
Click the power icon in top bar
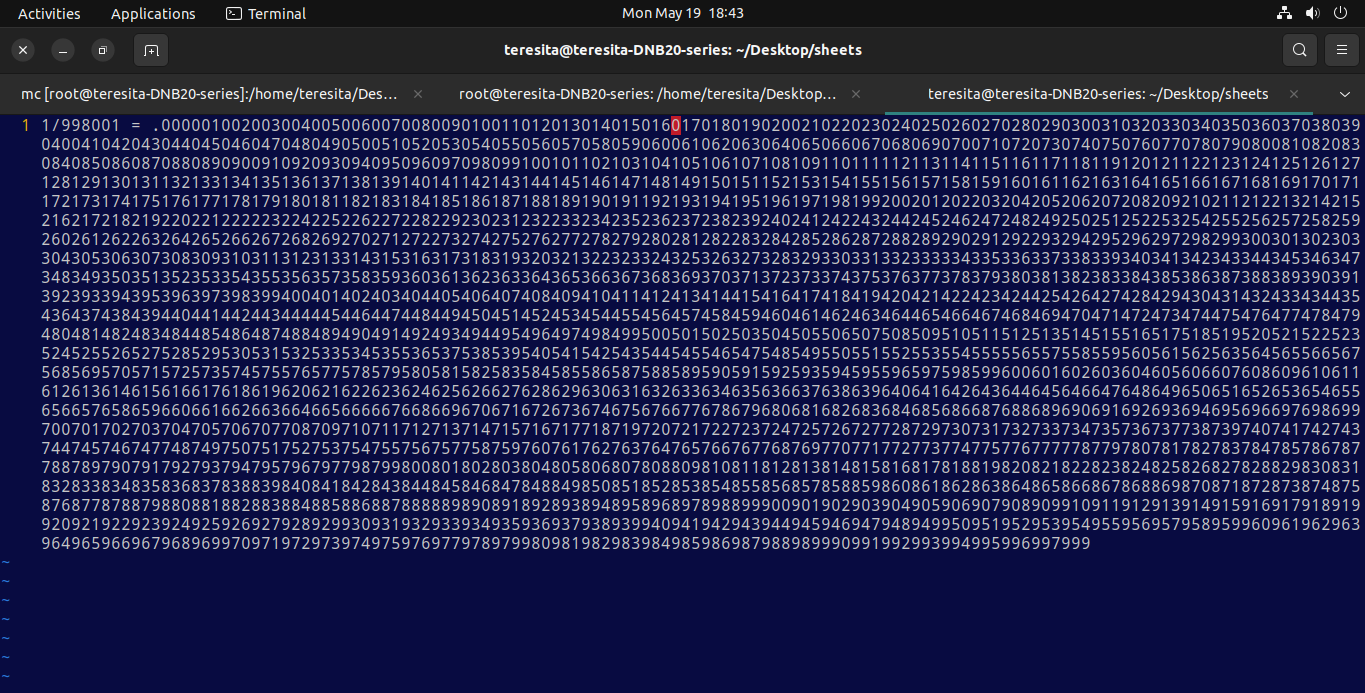[x=1341, y=13]
